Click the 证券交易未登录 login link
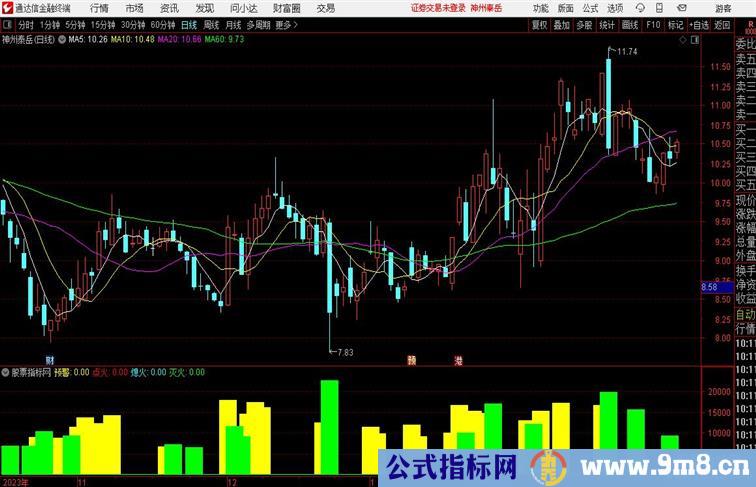Screen dimensions: 756x487 437,8
